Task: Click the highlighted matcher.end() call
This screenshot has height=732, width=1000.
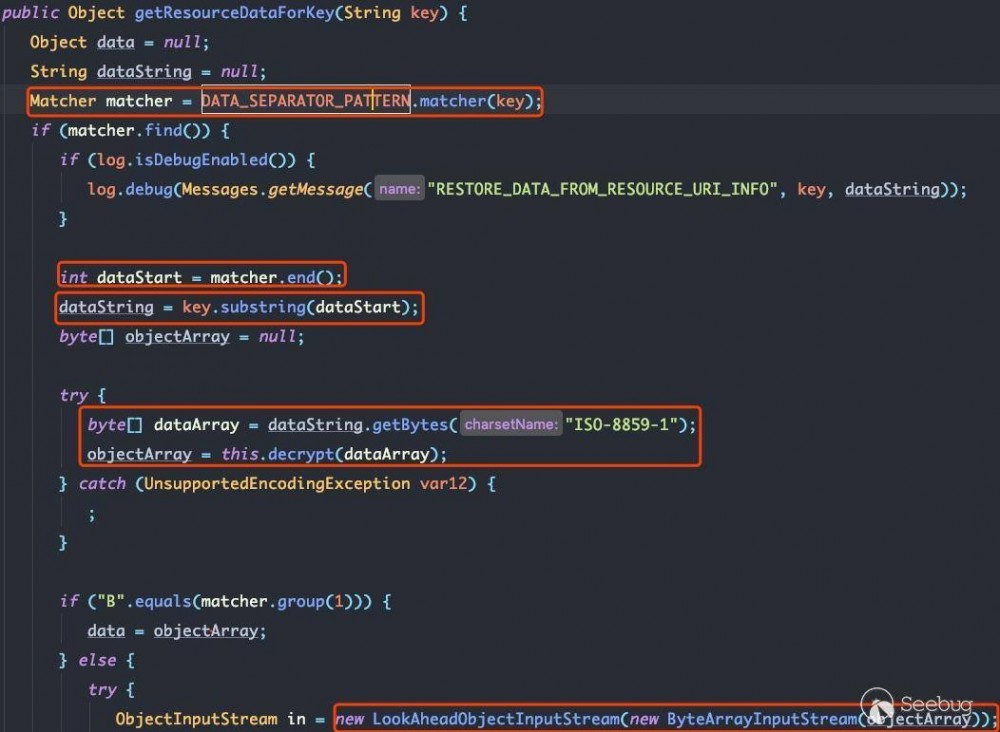Action: pyautogui.click(x=275, y=277)
